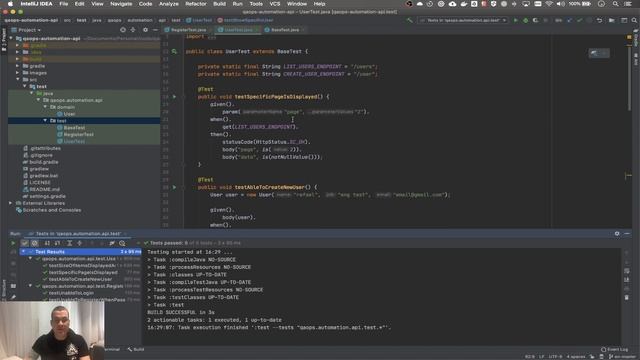Viewport: 640px width, 360px height.
Task: Click the VCS commit checkmark icon
Action: point(580,20)
